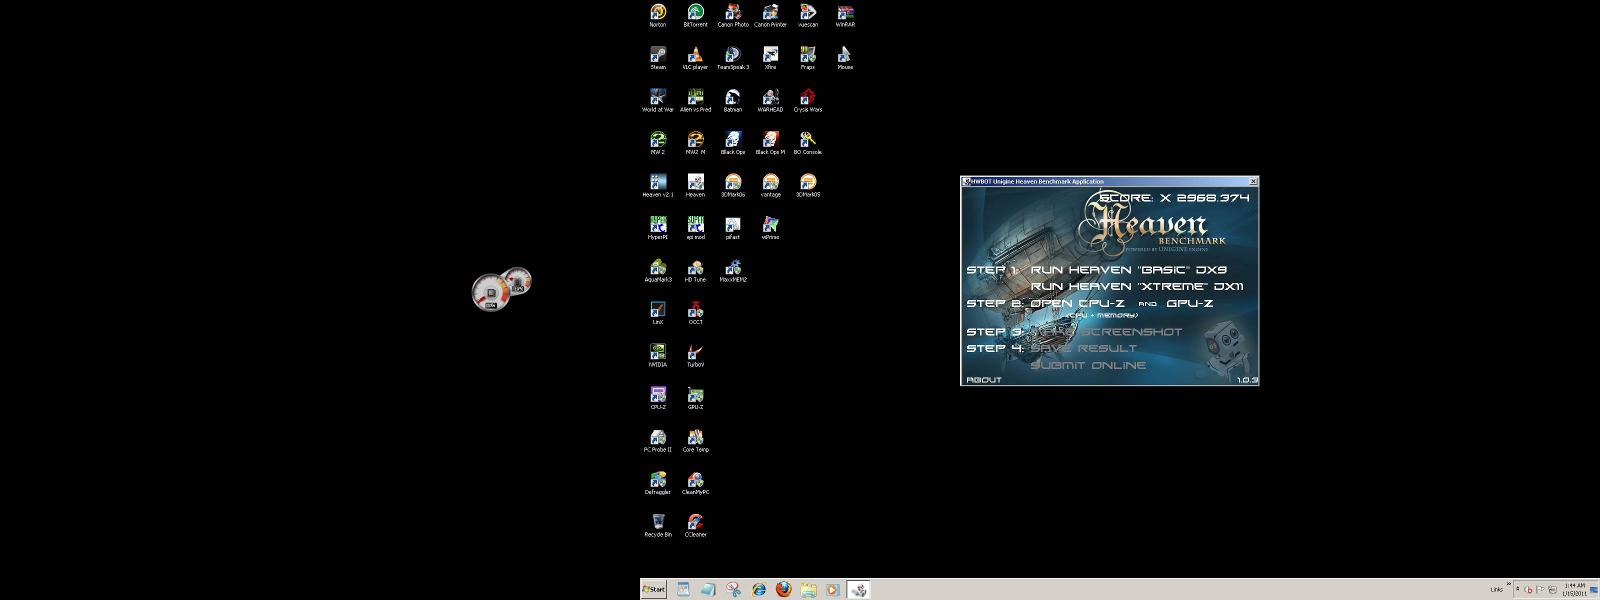Click the taskbar clock
The image size is (1600, 600).
click(1574, 590)
